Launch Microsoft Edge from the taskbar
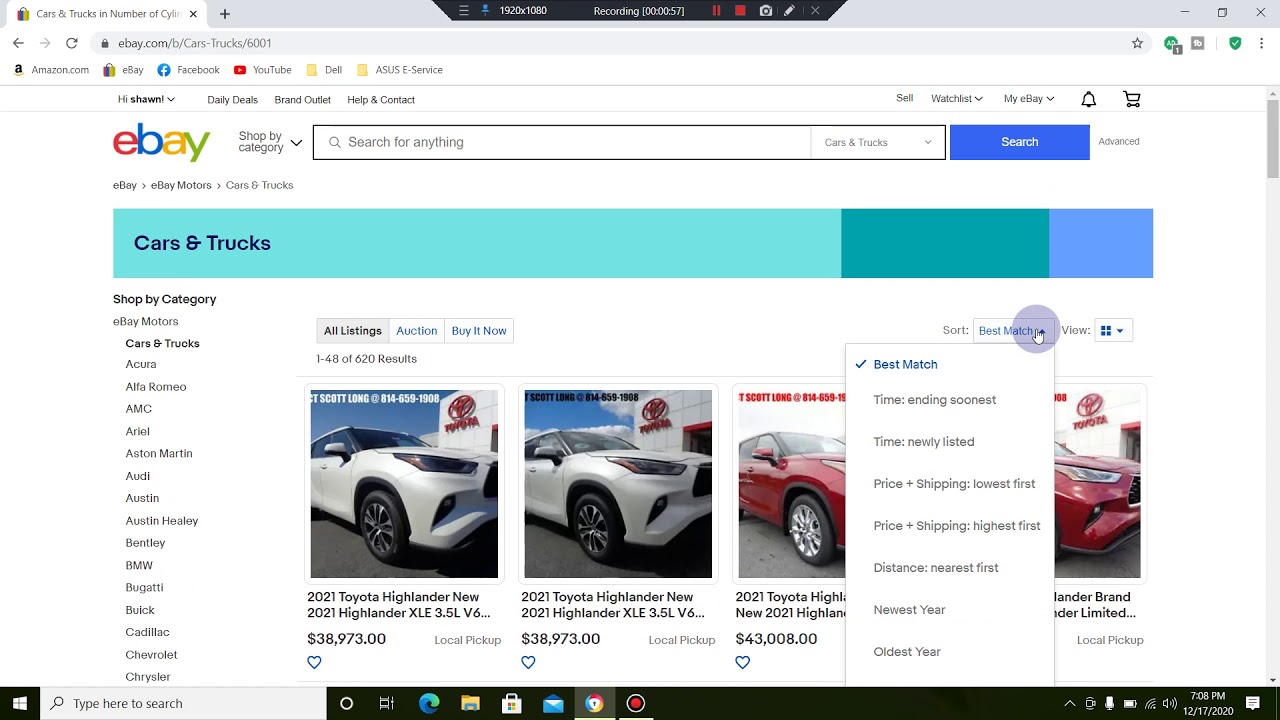Screen dimensions: 1280x720 tap(429, 703)
